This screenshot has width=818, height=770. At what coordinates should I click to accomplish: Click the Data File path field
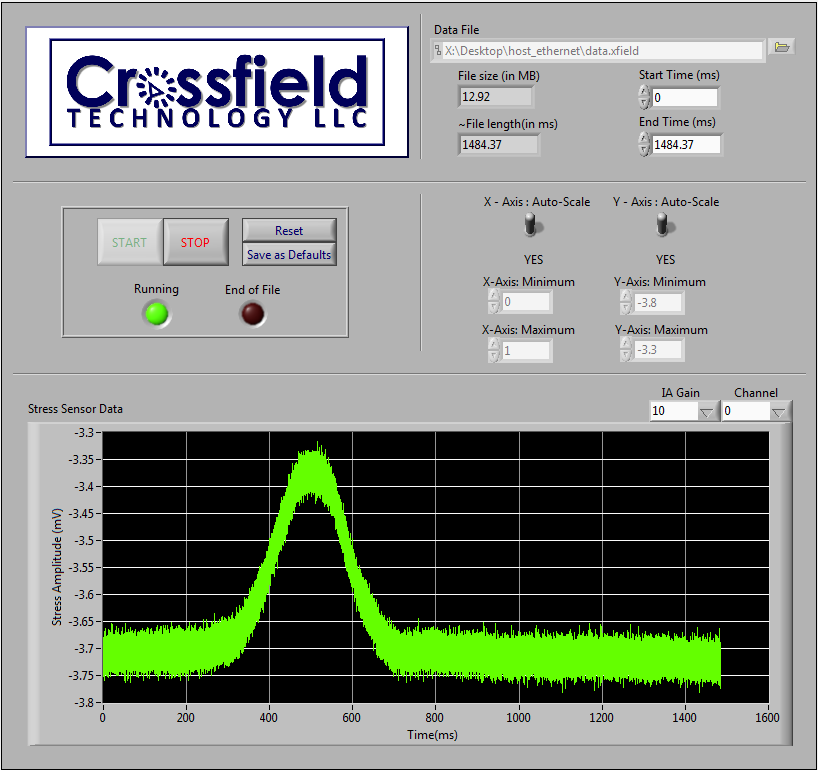(x=598, y=51)
